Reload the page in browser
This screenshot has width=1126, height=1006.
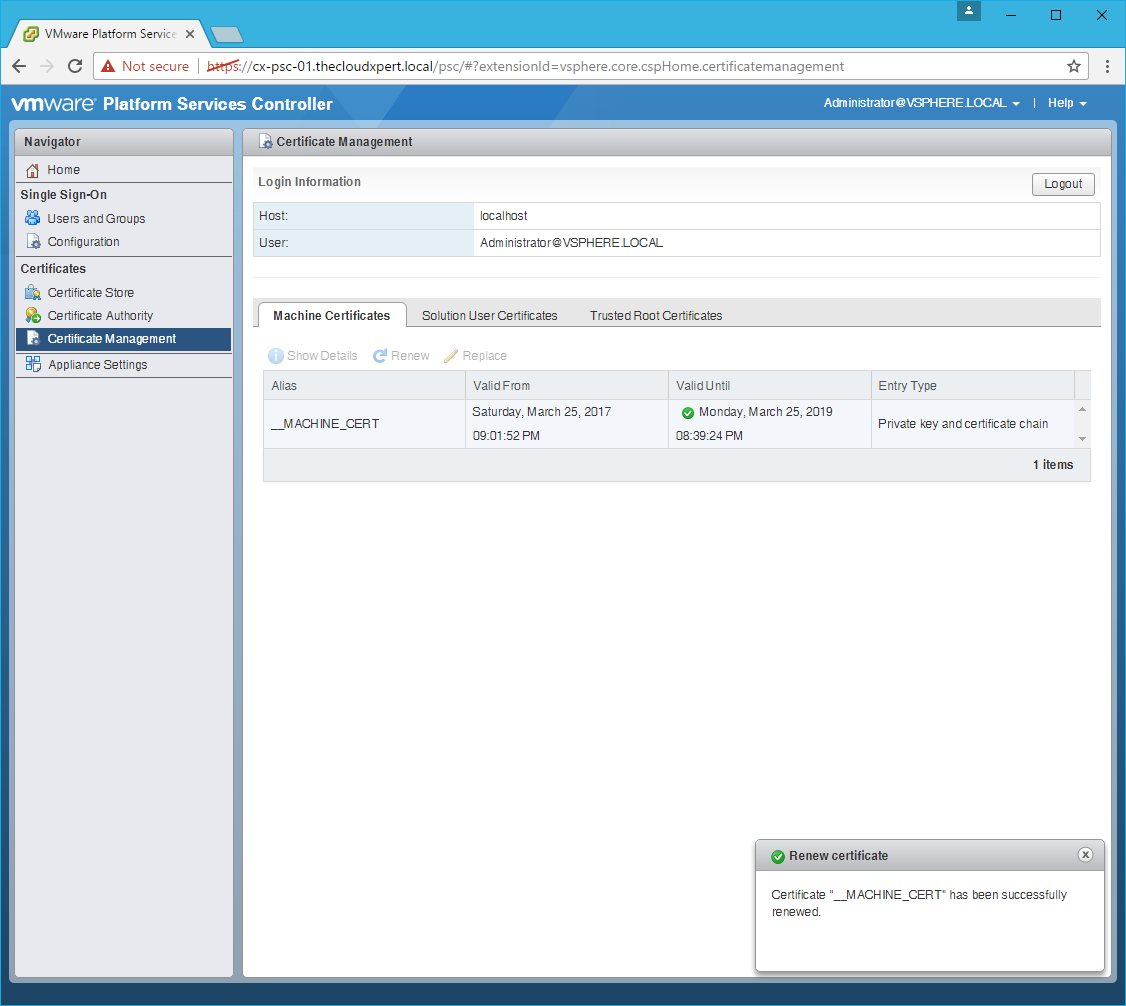(75, 66)
